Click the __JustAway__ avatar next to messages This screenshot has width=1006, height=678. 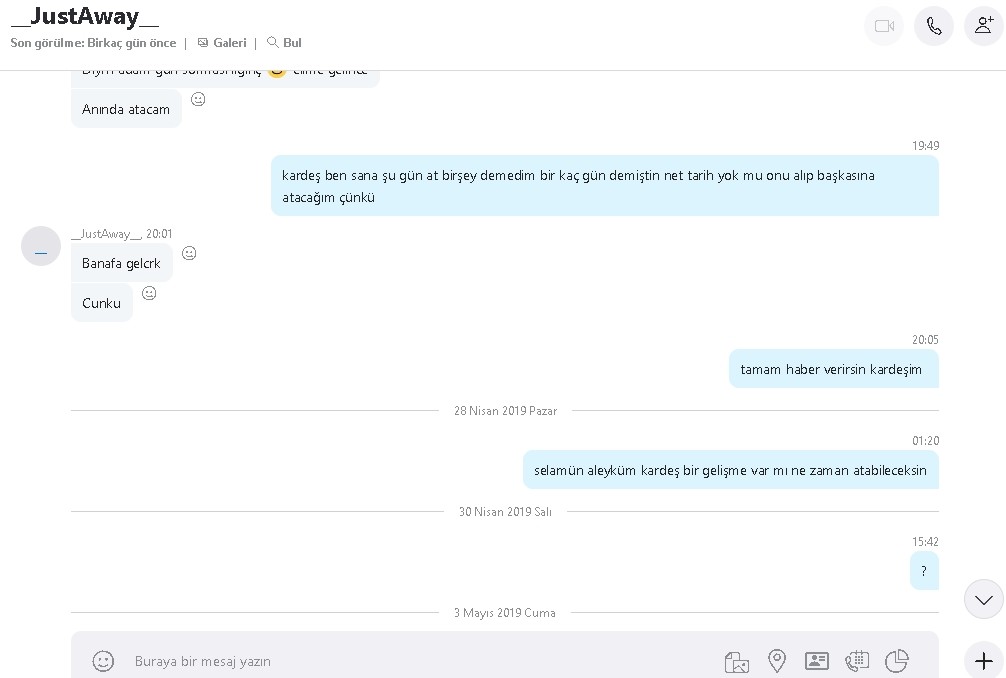pyautogui.click(x=41, y=246)
